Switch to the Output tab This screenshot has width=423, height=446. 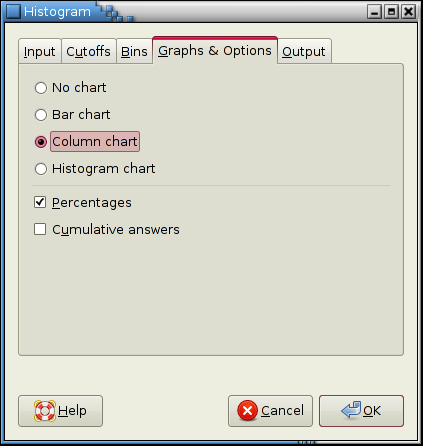[304, 51]
